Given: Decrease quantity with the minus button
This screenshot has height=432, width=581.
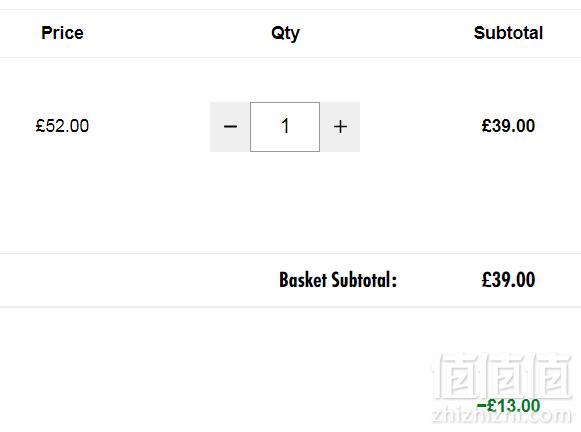Looking at the screenshot, I should [230, 127].
